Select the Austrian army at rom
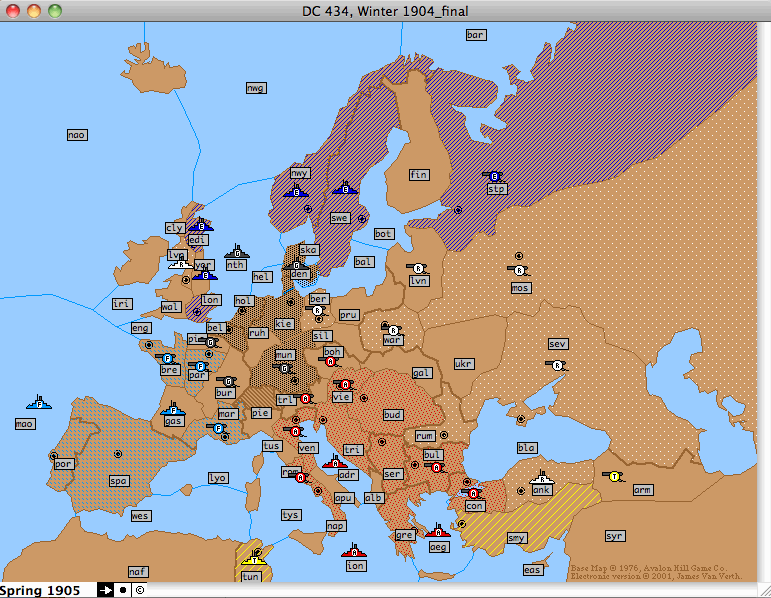The width and height of the screenshot is (771, 598). (x=300, y=477)
